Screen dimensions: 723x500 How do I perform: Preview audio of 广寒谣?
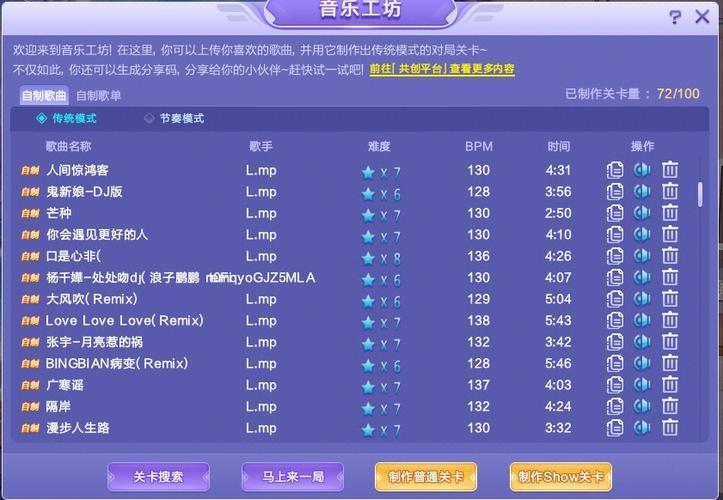(642, 385)
